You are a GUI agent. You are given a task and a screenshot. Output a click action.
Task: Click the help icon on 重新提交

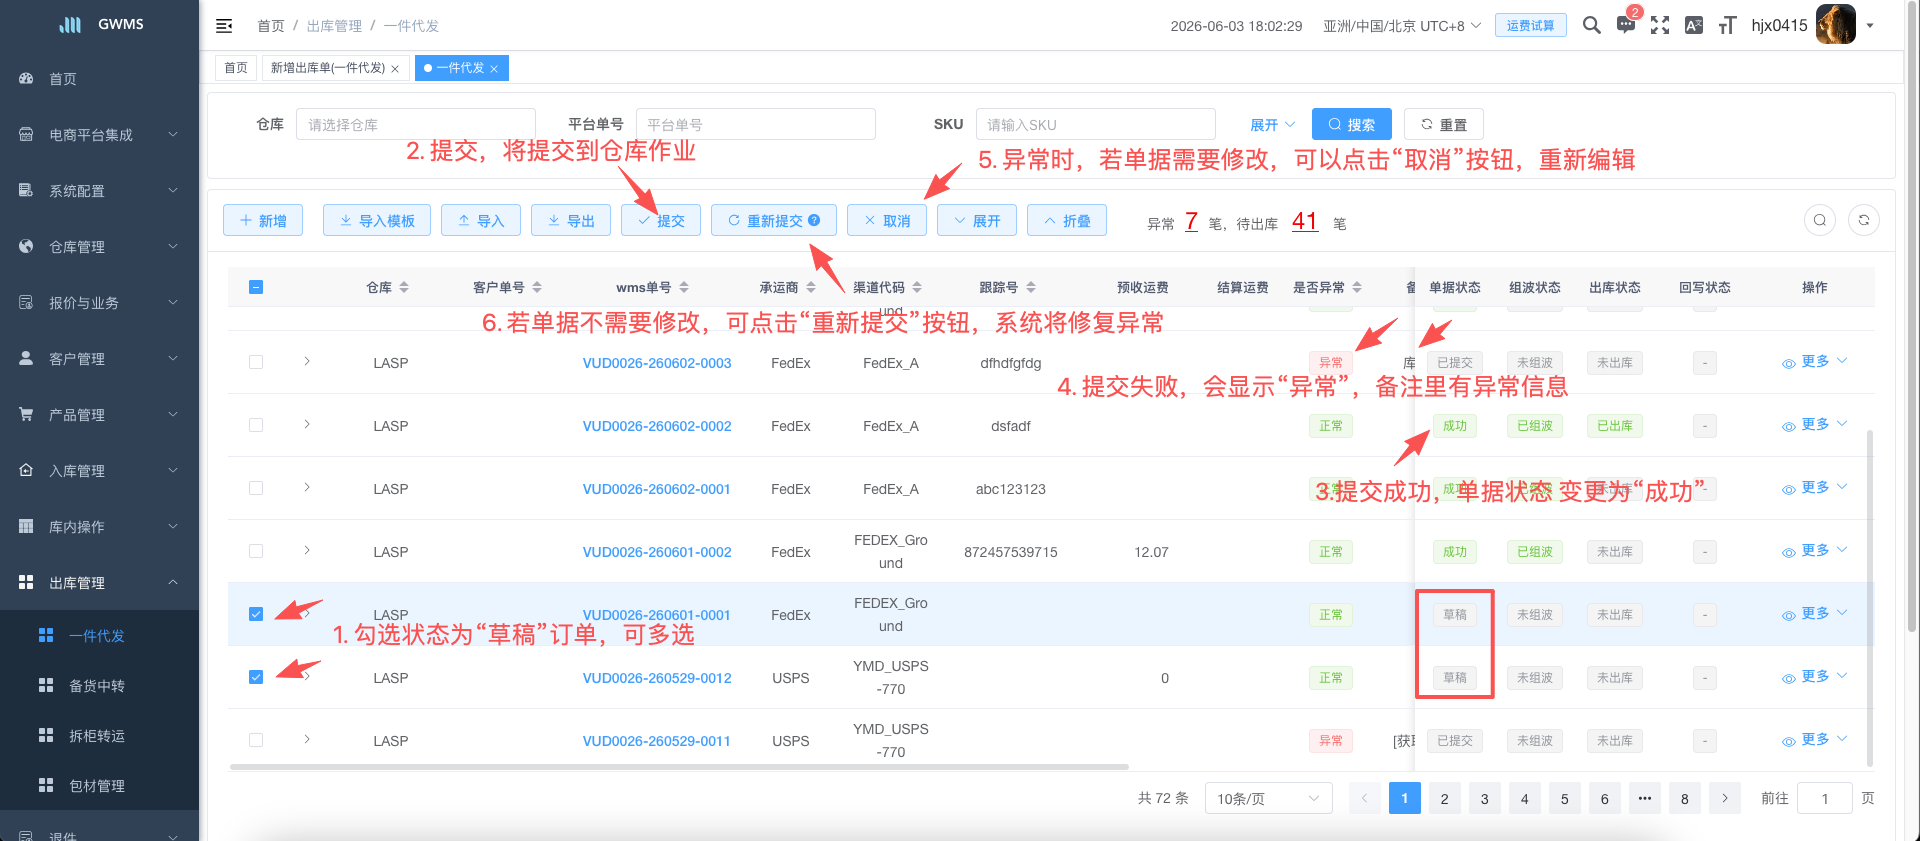[x=814, y=220]
